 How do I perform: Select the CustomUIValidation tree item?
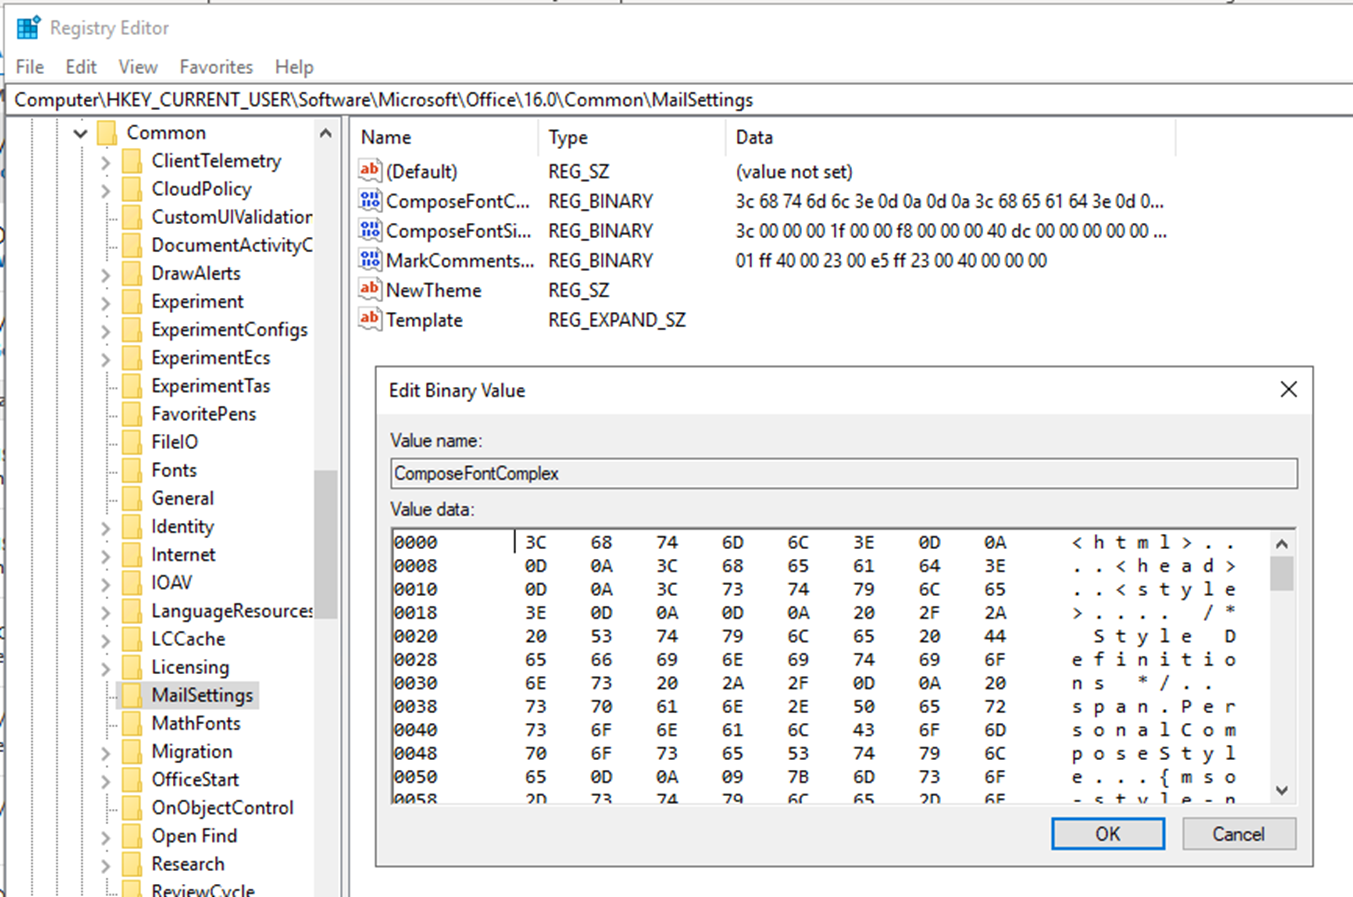point(232,217)
